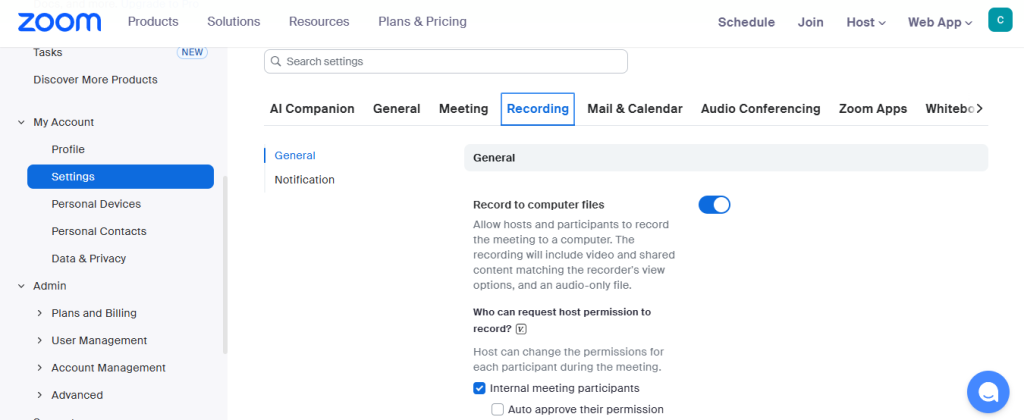Screen dimensions: 1024x420
Task: Open the Host dropdown
Action: coord(866,22)
